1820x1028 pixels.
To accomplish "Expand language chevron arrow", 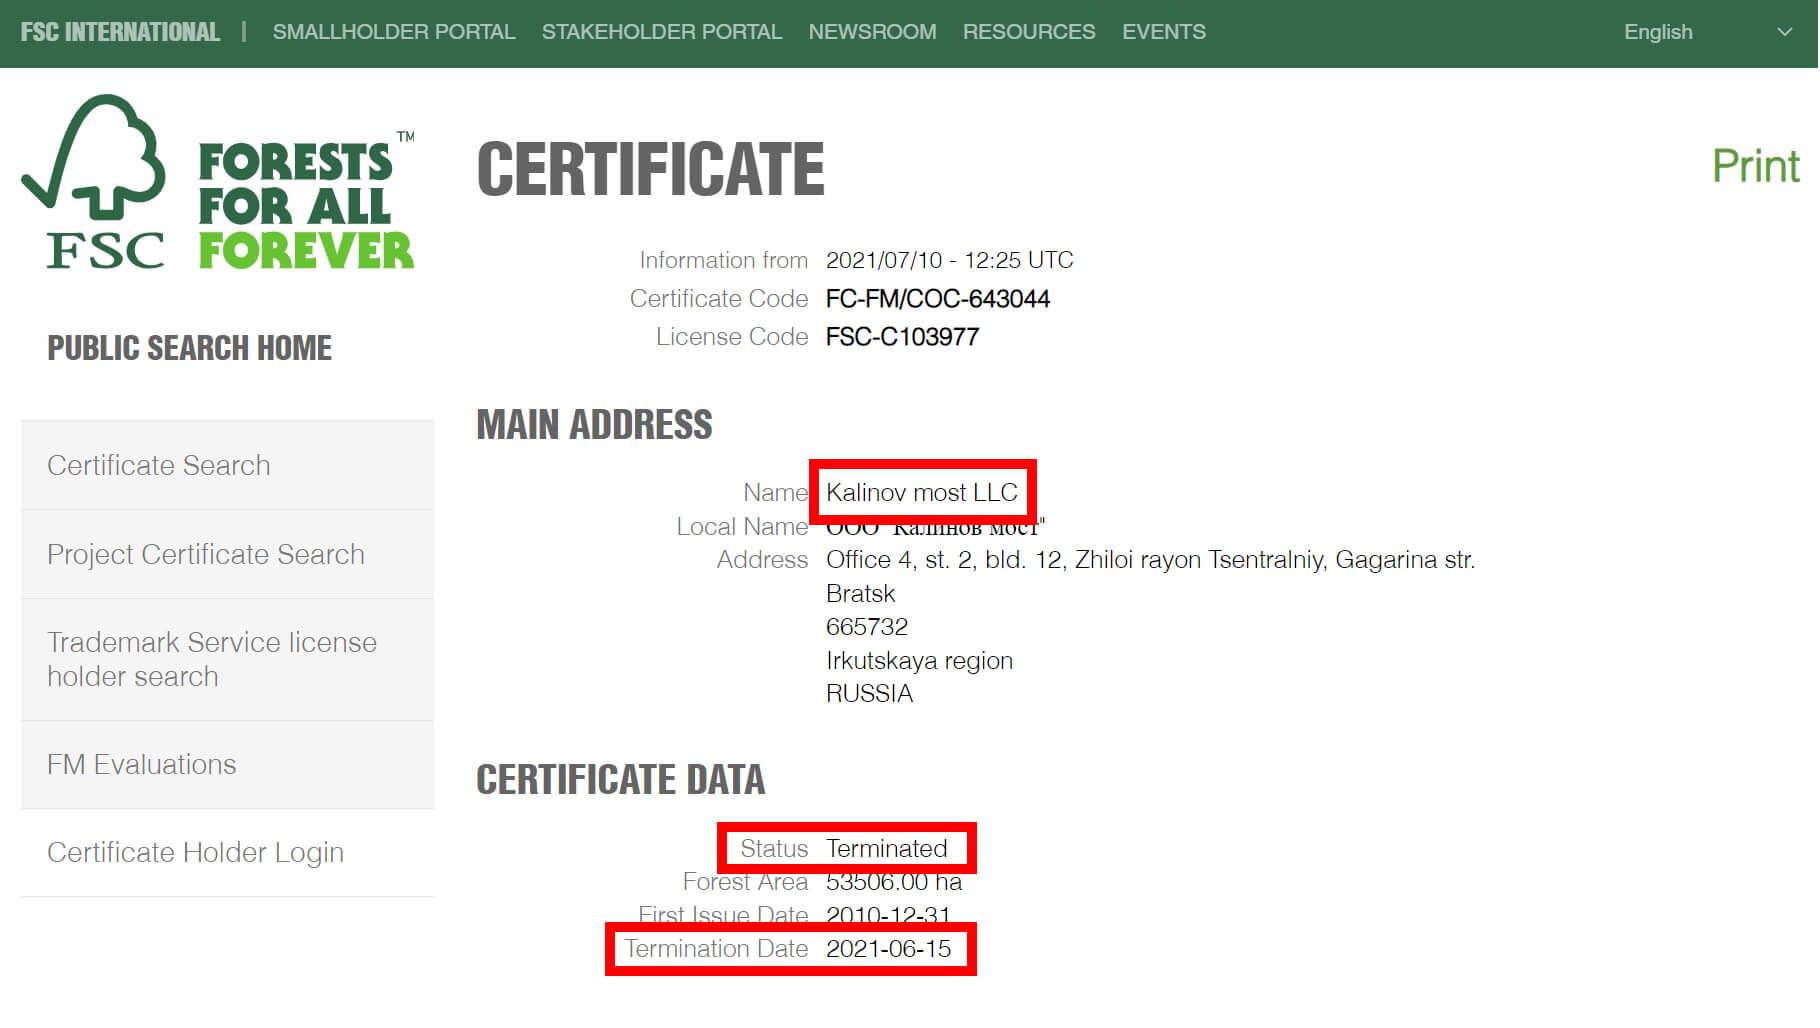I will pyautogui.click(x=1784, y=32).
